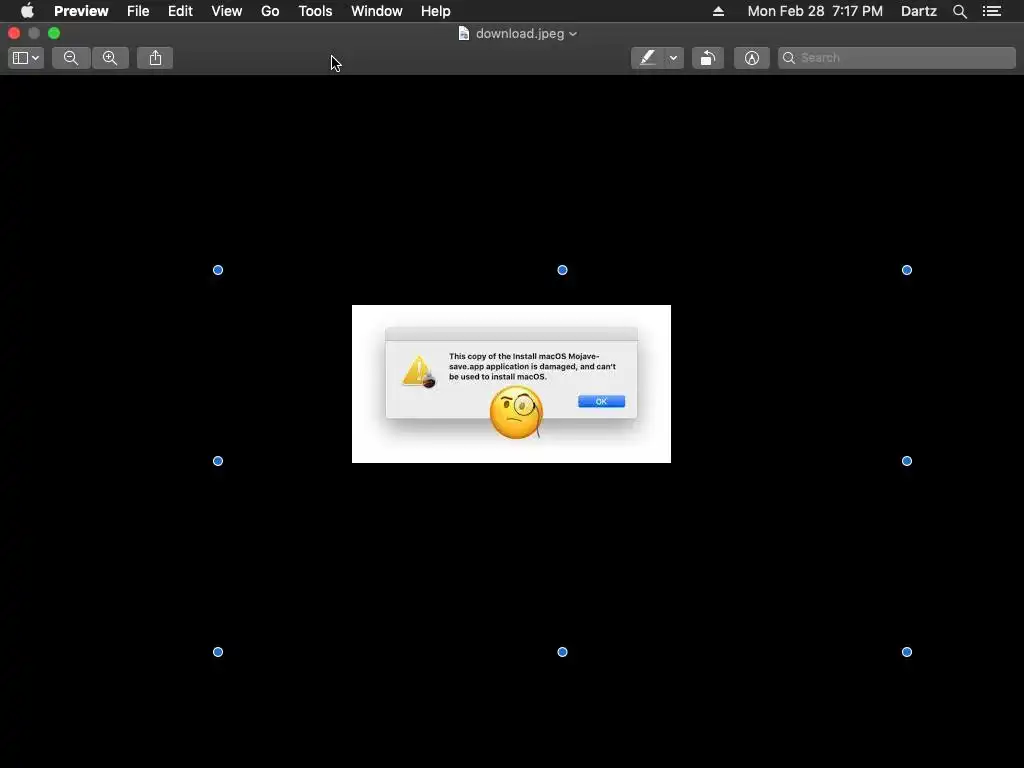Image resolution: width=1024 pixels, height=768 pixels.
Task: Click the bottom-left selection handle
Action: pos(218,652)
